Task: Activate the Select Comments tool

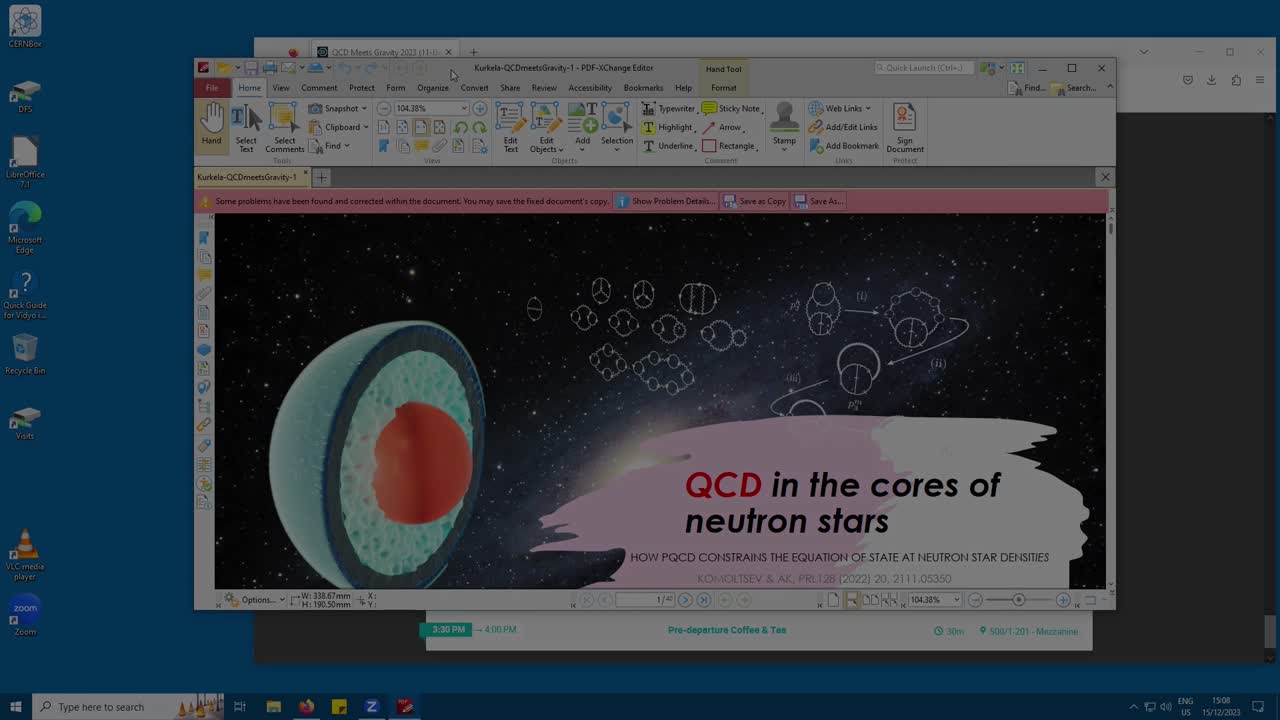Action: click(x=284, y=126)
